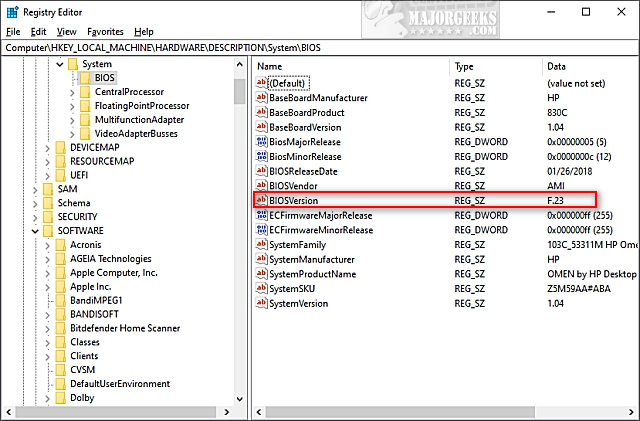This screenshot has height=421, width=640.
Task: Expand the SAM key
Action: (36, 190)
